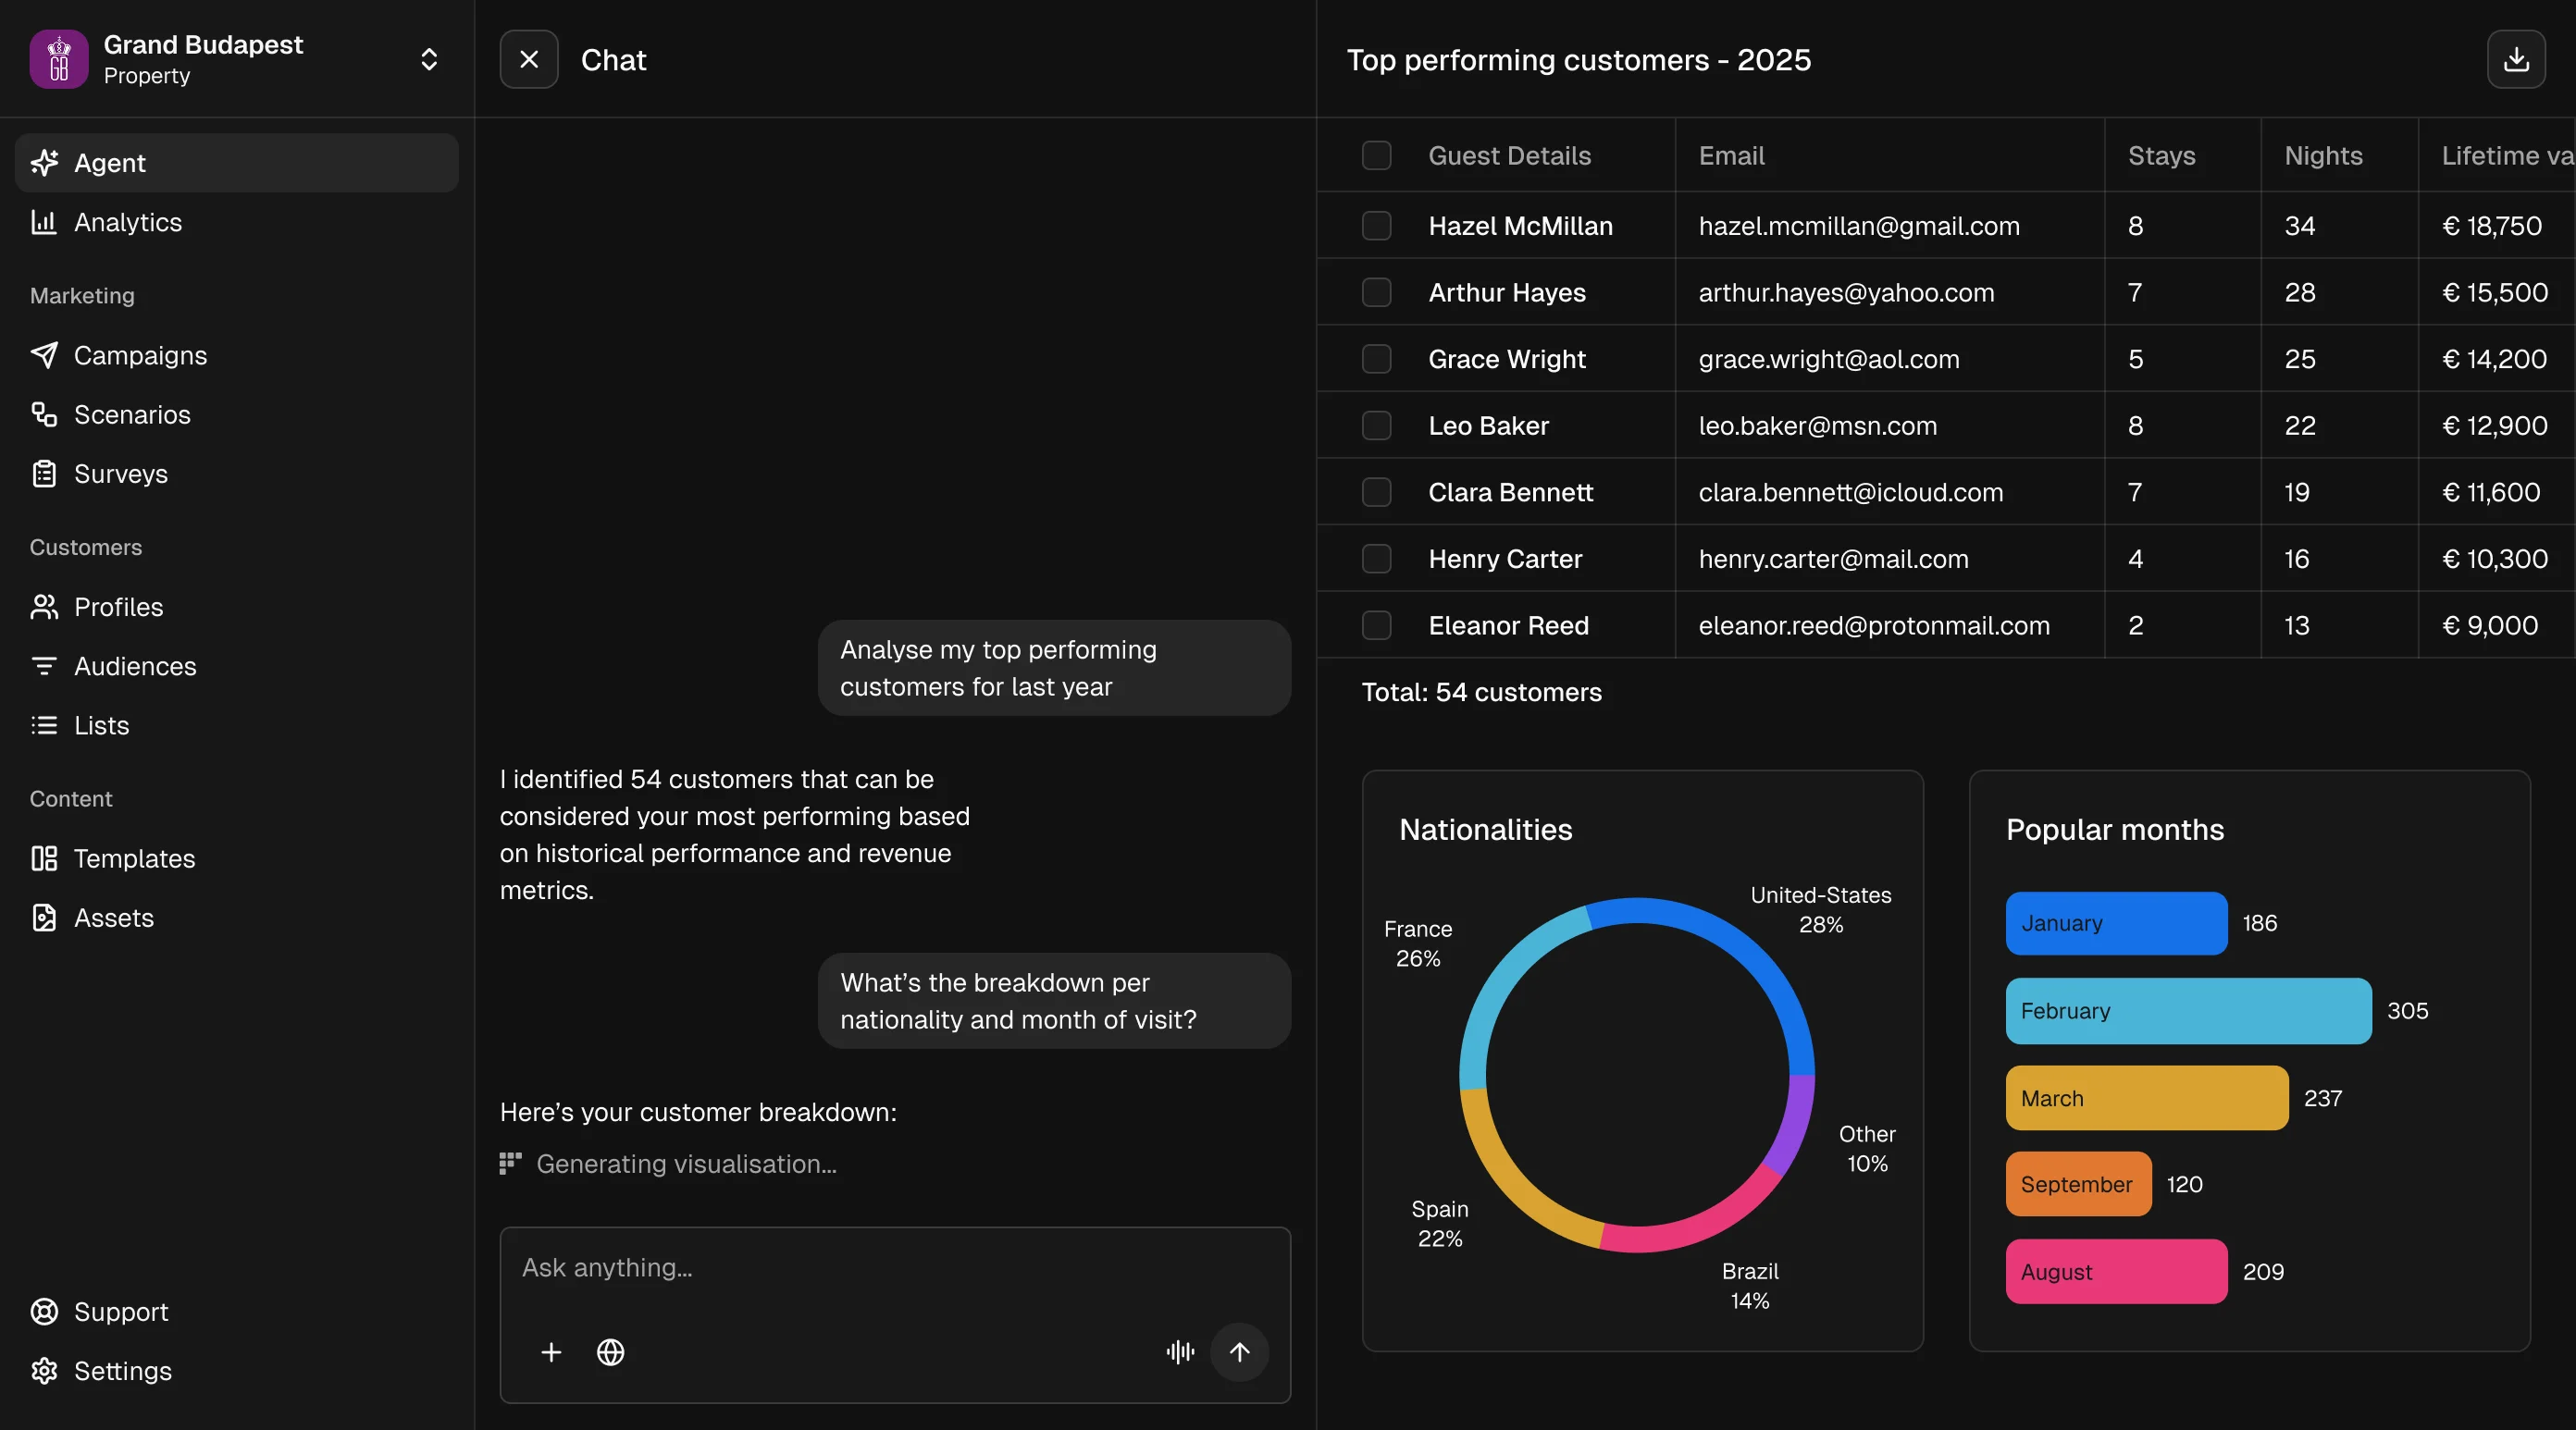The width and height of the screenshot is (2576, 1430).
Task: Click the March bar in Popular months
Action: [x=2146, y=1097]
